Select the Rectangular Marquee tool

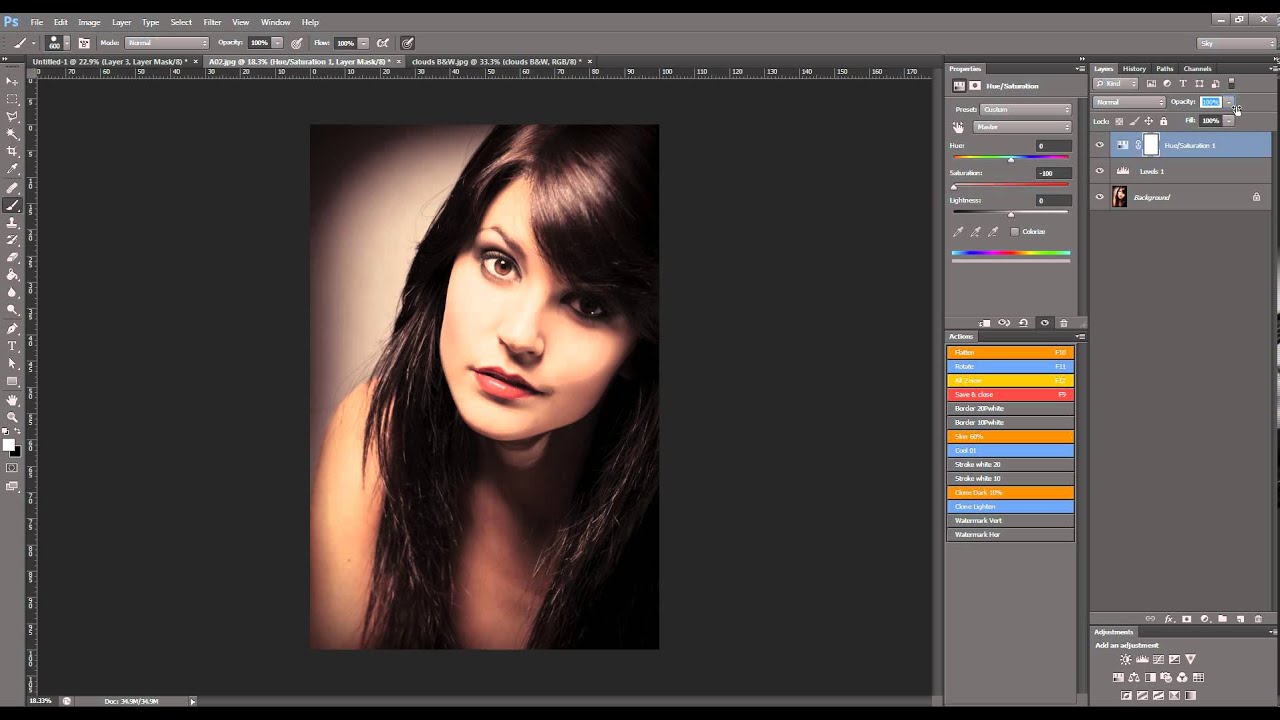tap(12, 99)
